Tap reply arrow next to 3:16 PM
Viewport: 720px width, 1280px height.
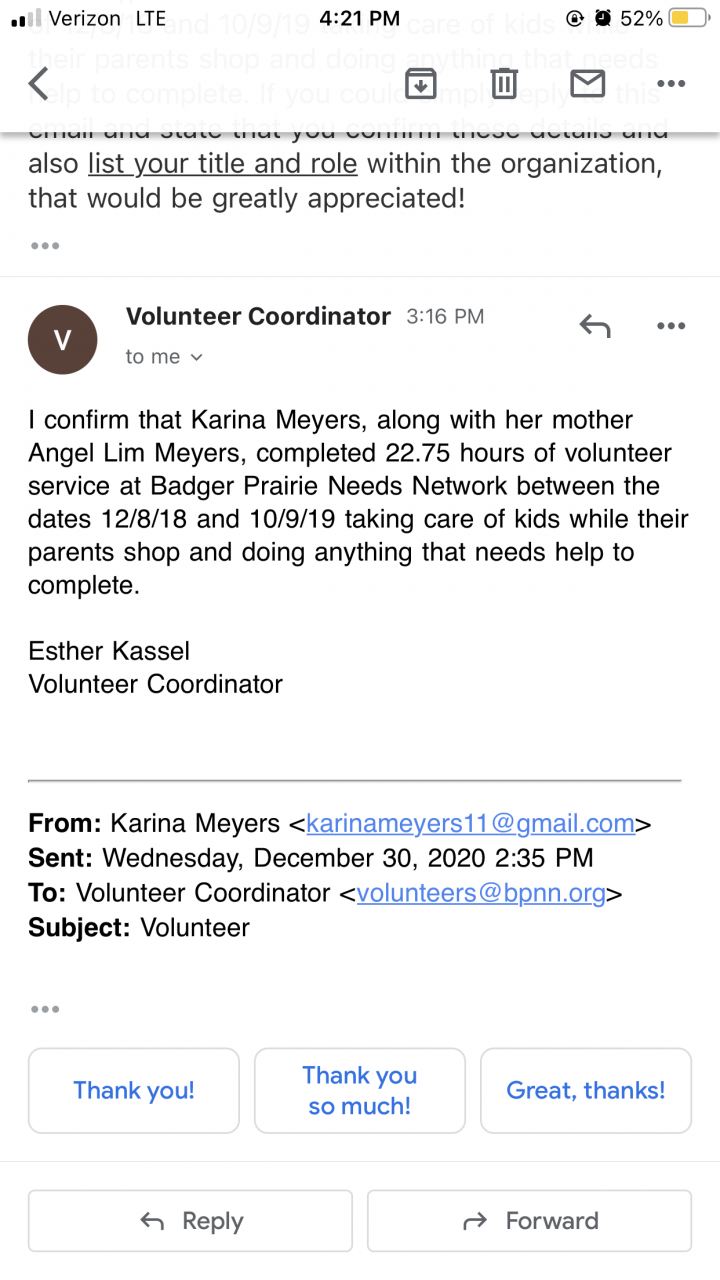(x=595, y=325)
